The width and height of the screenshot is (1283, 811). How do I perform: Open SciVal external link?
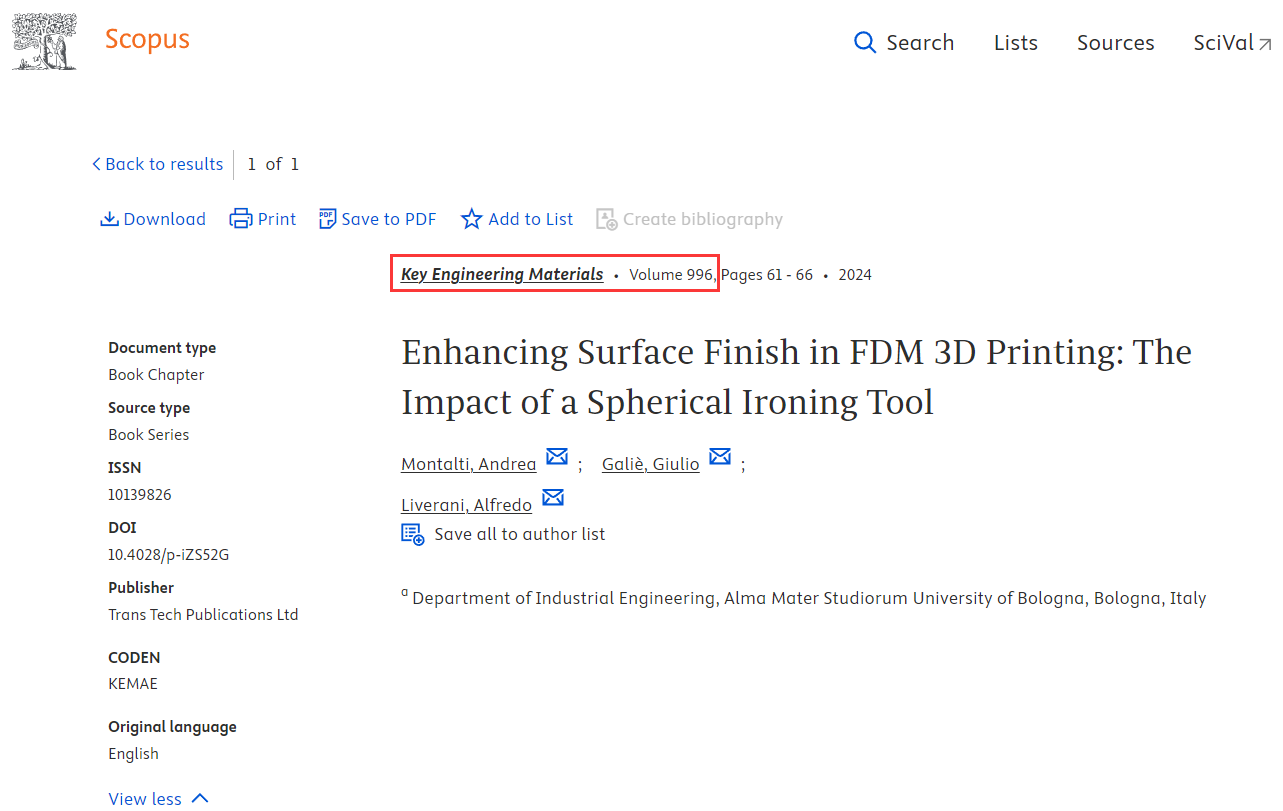pos(1233,43)
